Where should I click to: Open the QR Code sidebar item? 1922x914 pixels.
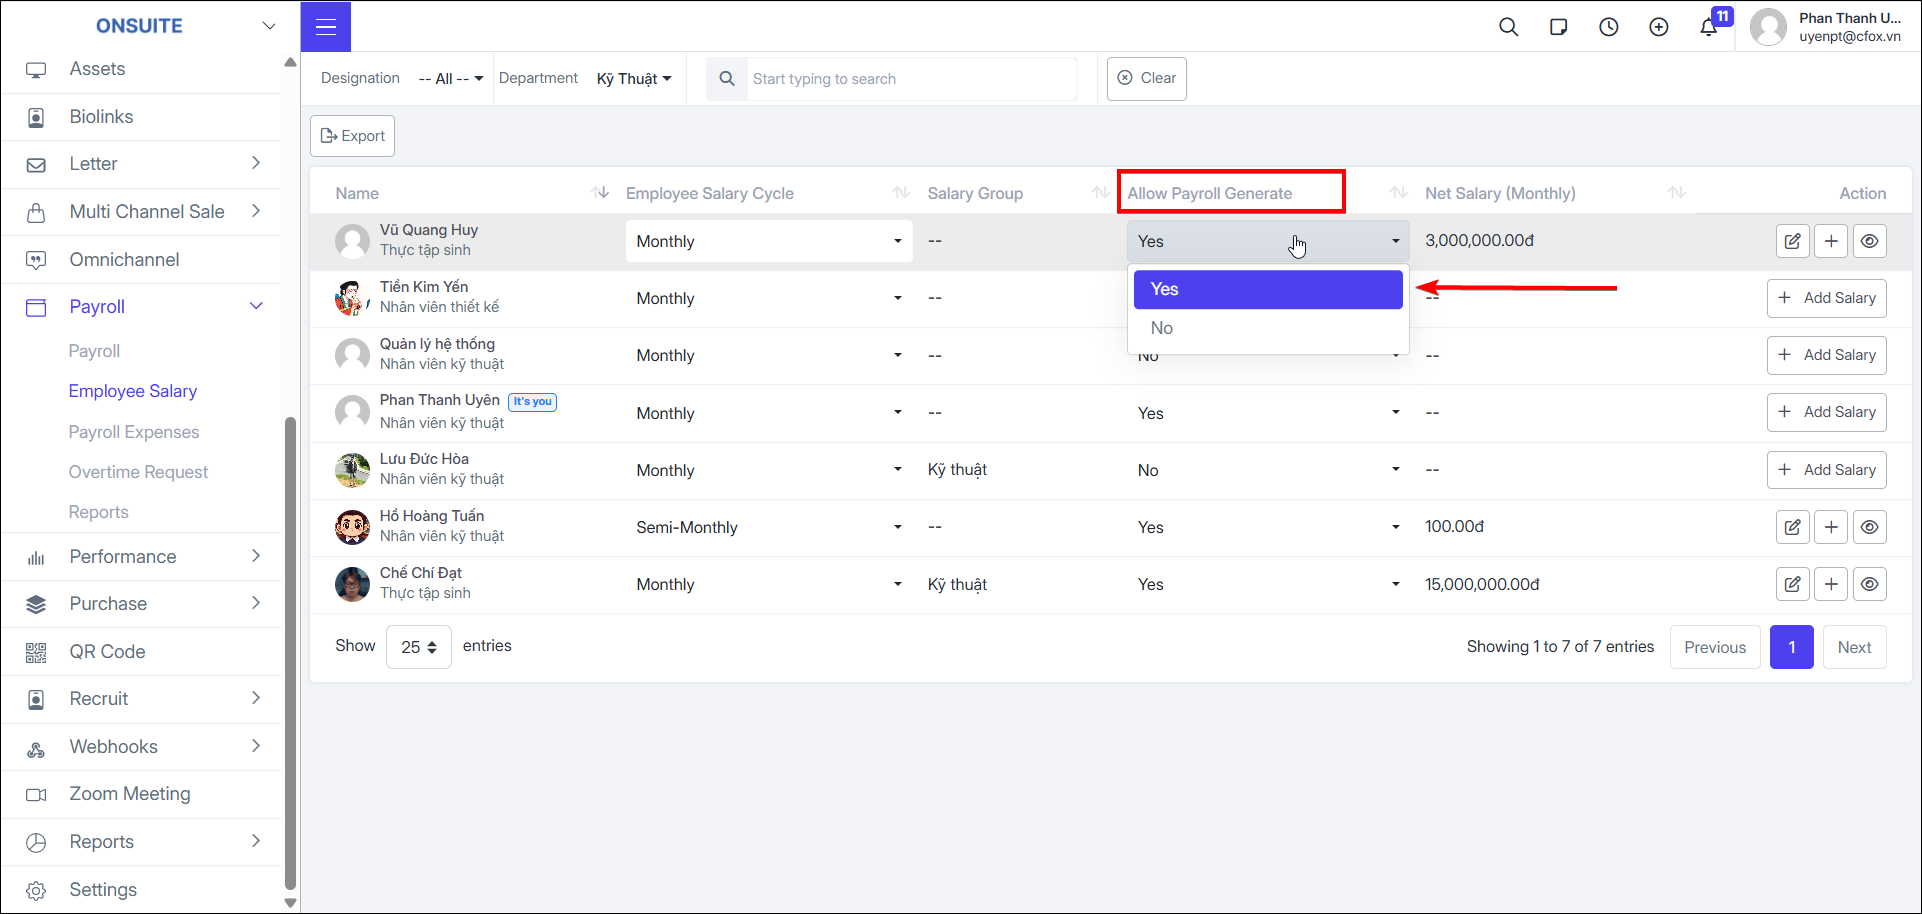141,652
